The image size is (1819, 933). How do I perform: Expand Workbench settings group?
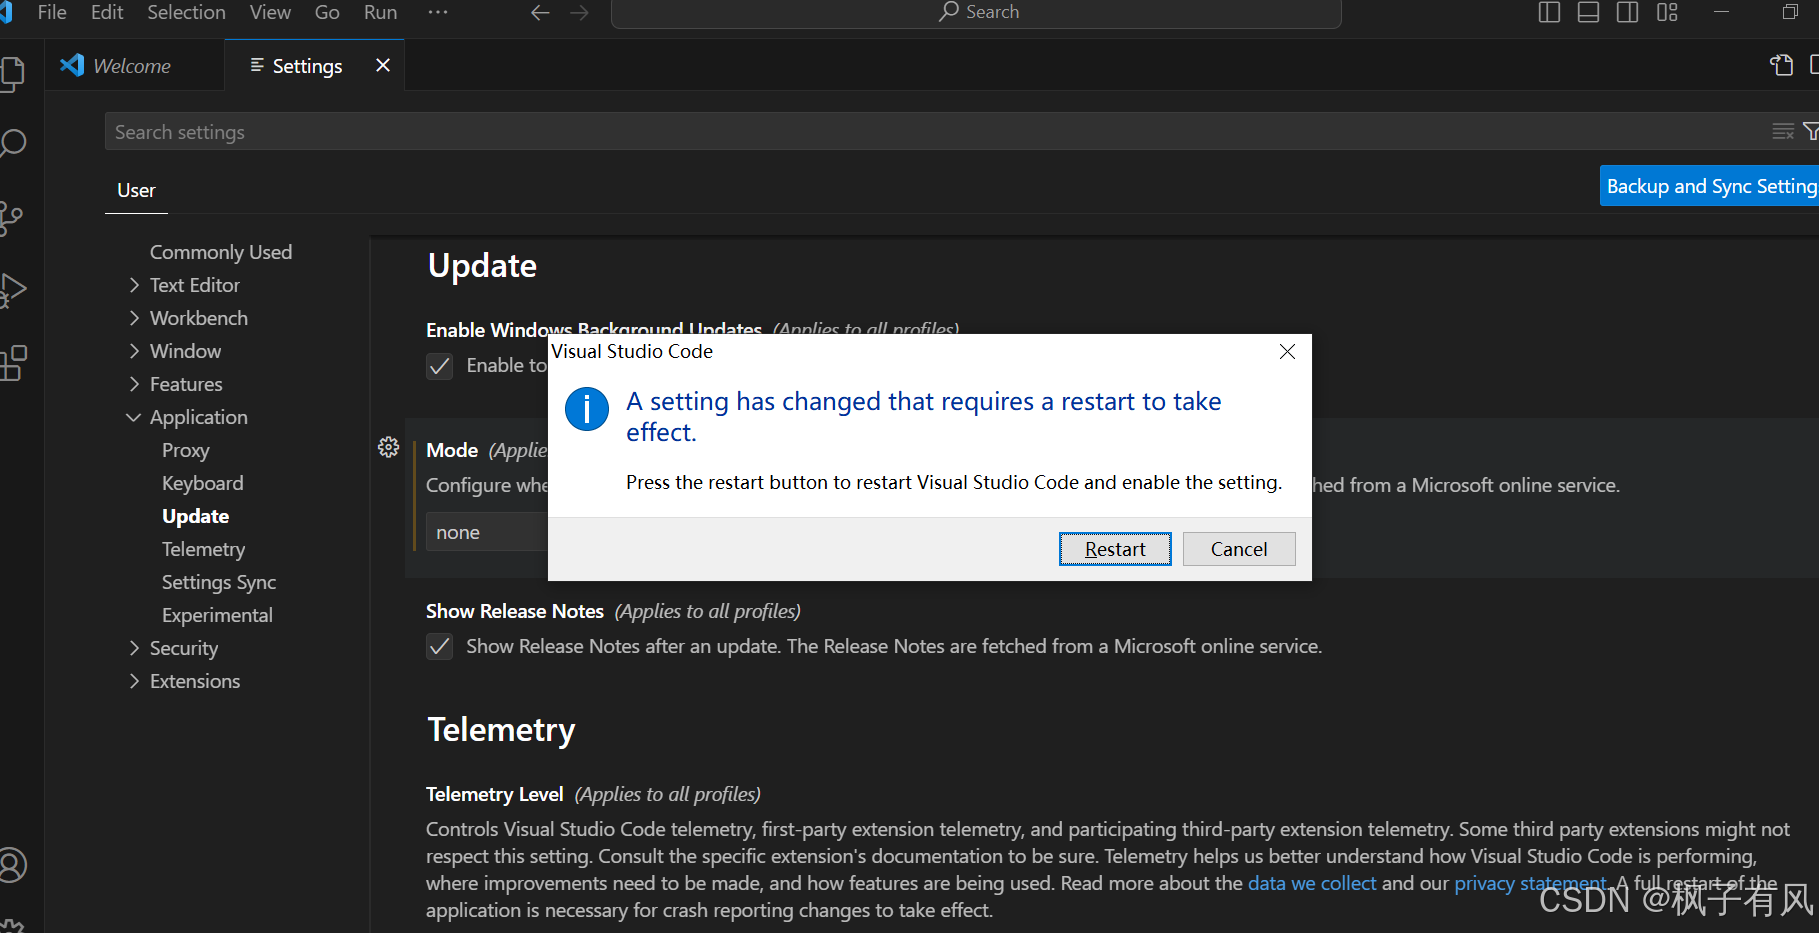134,318
